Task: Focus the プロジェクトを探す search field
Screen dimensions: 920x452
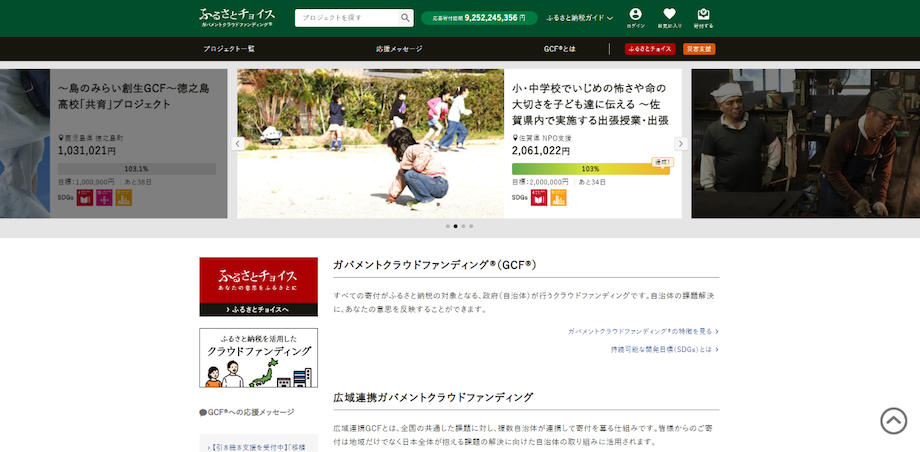Action: click(x=347, y=18)
